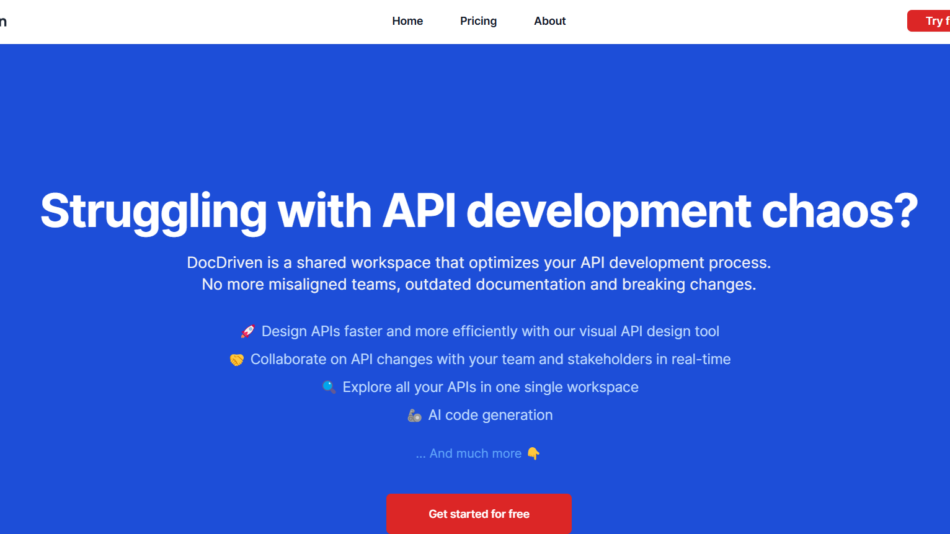Click the rocket emoji icon
Viewport: 950px width, 534px height.
pyautogui.click(x=248, y=332)
